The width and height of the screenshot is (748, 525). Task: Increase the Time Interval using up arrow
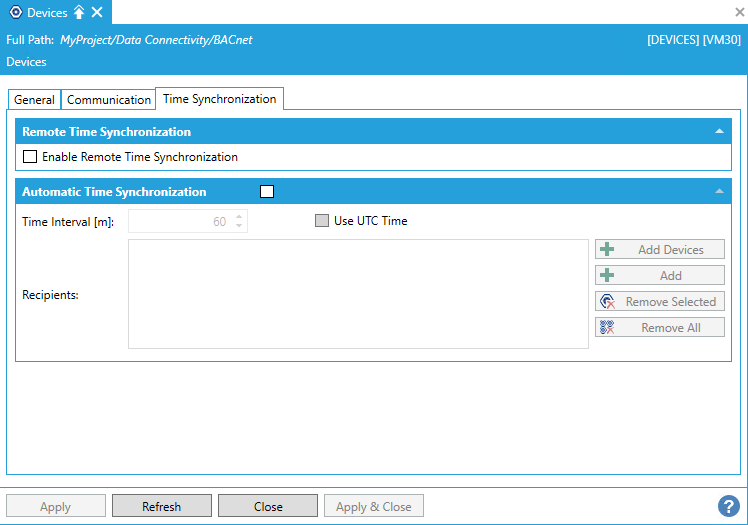click(239, 217)
